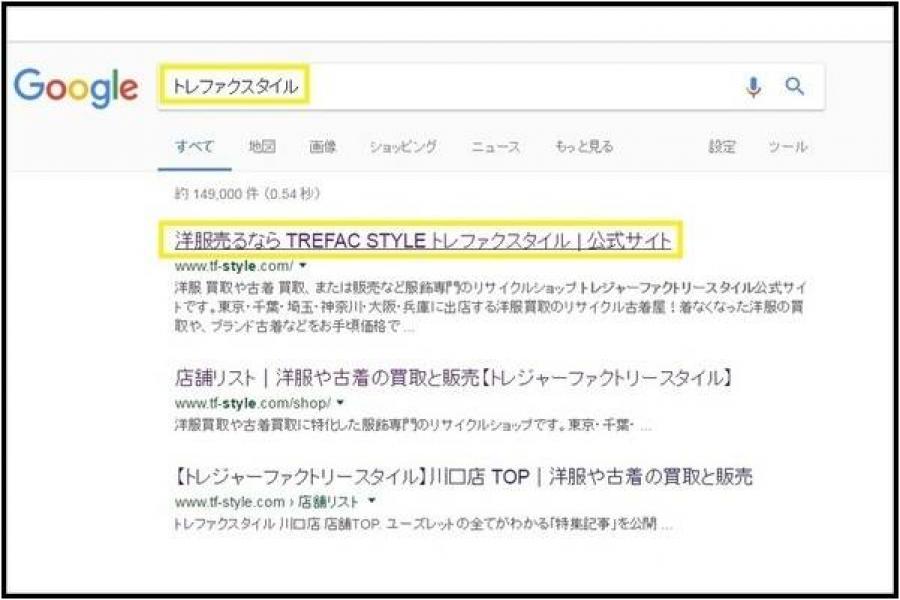900x600 pixels.
Task: Open the 店舗リスト result title link
Action: coord(453,378)
